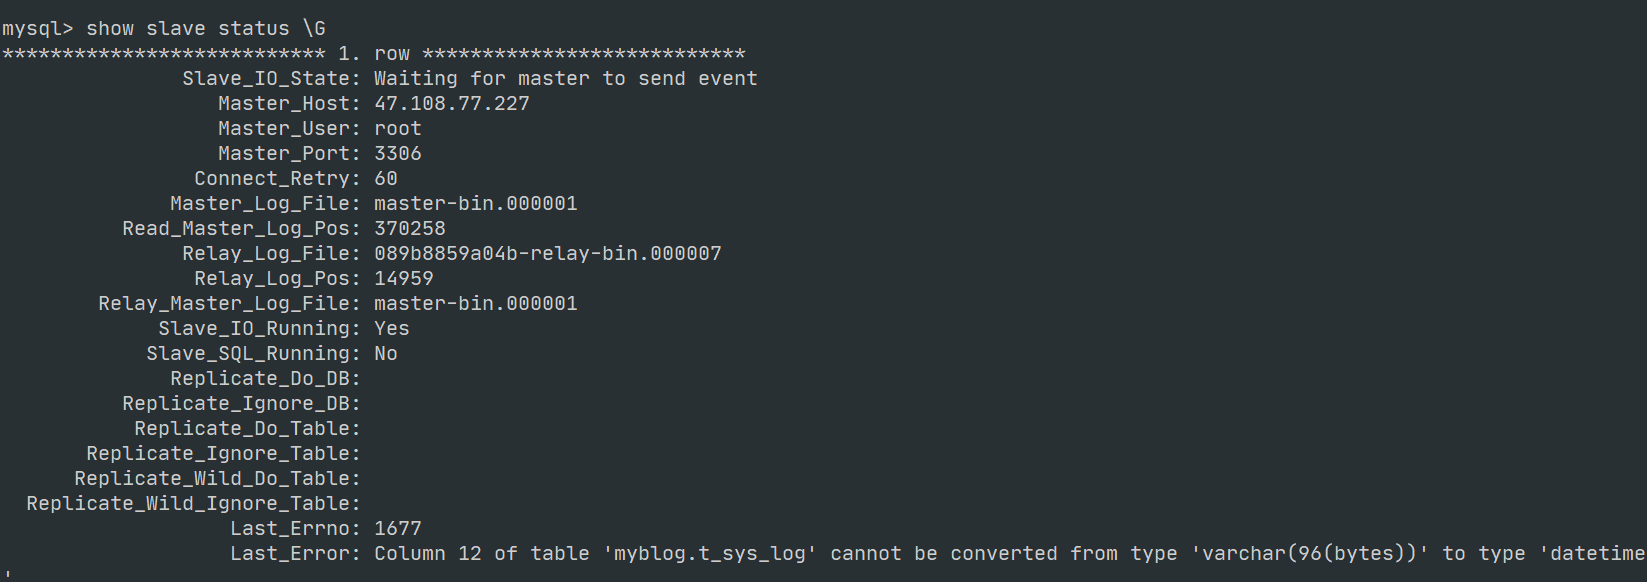This screenshot has width=1647, height=582.
Task: Click the 'varchar(96(bytes))' type text in the error
Action: click(x=1310, y=554)
